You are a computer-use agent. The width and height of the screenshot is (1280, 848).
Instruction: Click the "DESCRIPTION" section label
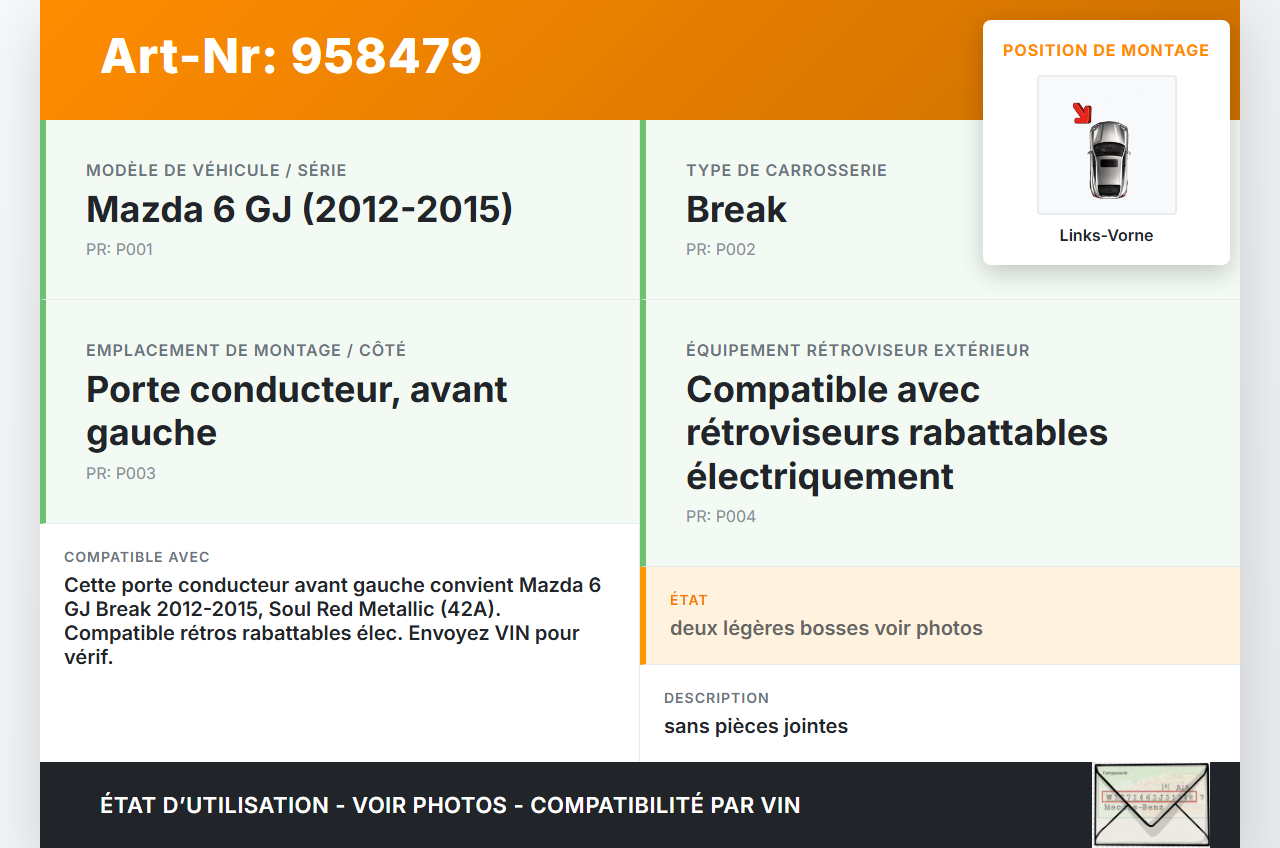coord(717,698)
